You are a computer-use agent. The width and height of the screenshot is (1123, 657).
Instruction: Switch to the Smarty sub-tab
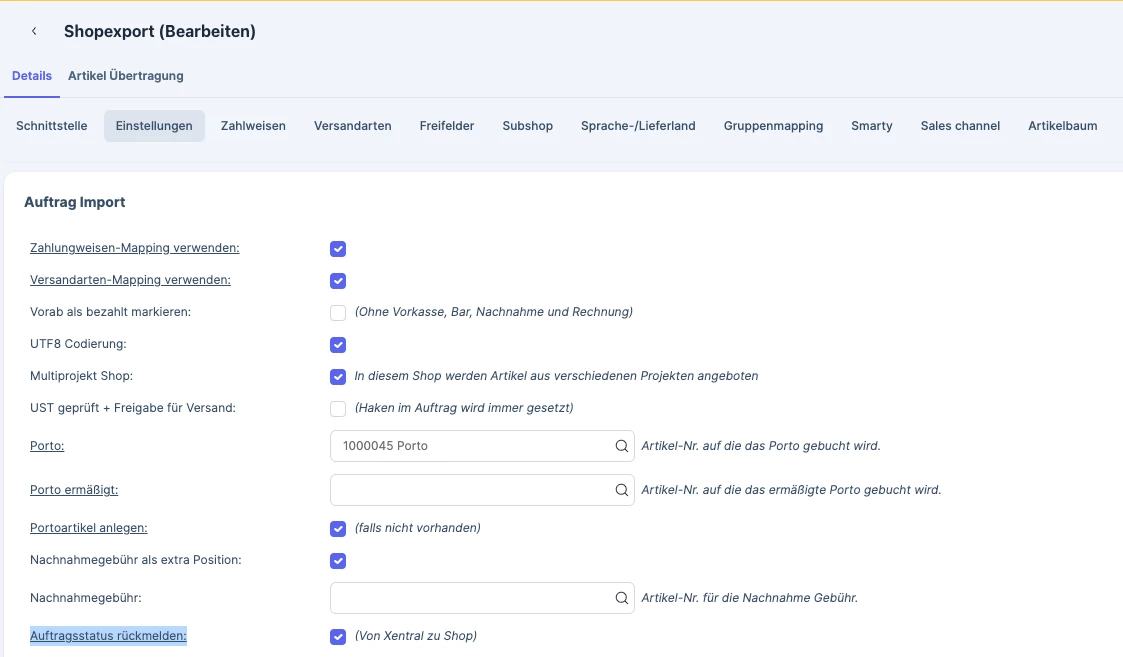(872, 125)
